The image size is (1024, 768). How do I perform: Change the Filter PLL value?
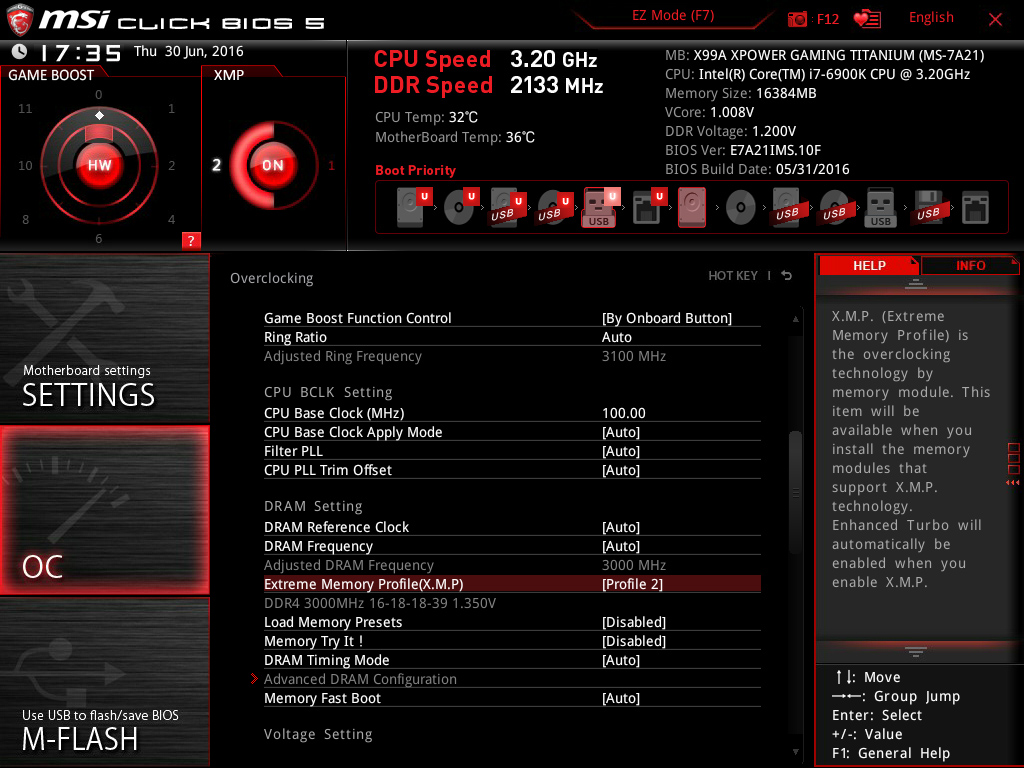click(x=621, y=451)
